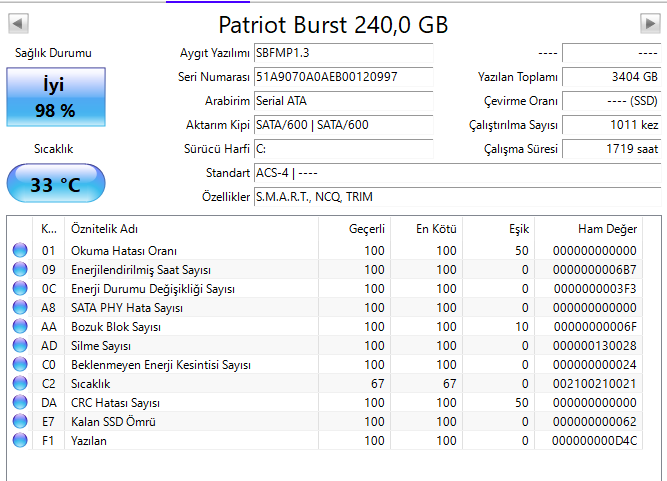Viewport: 667px width, 481px height.
Task: Select the CRC Hatası Sayısı row name
Action: (115, 403)
